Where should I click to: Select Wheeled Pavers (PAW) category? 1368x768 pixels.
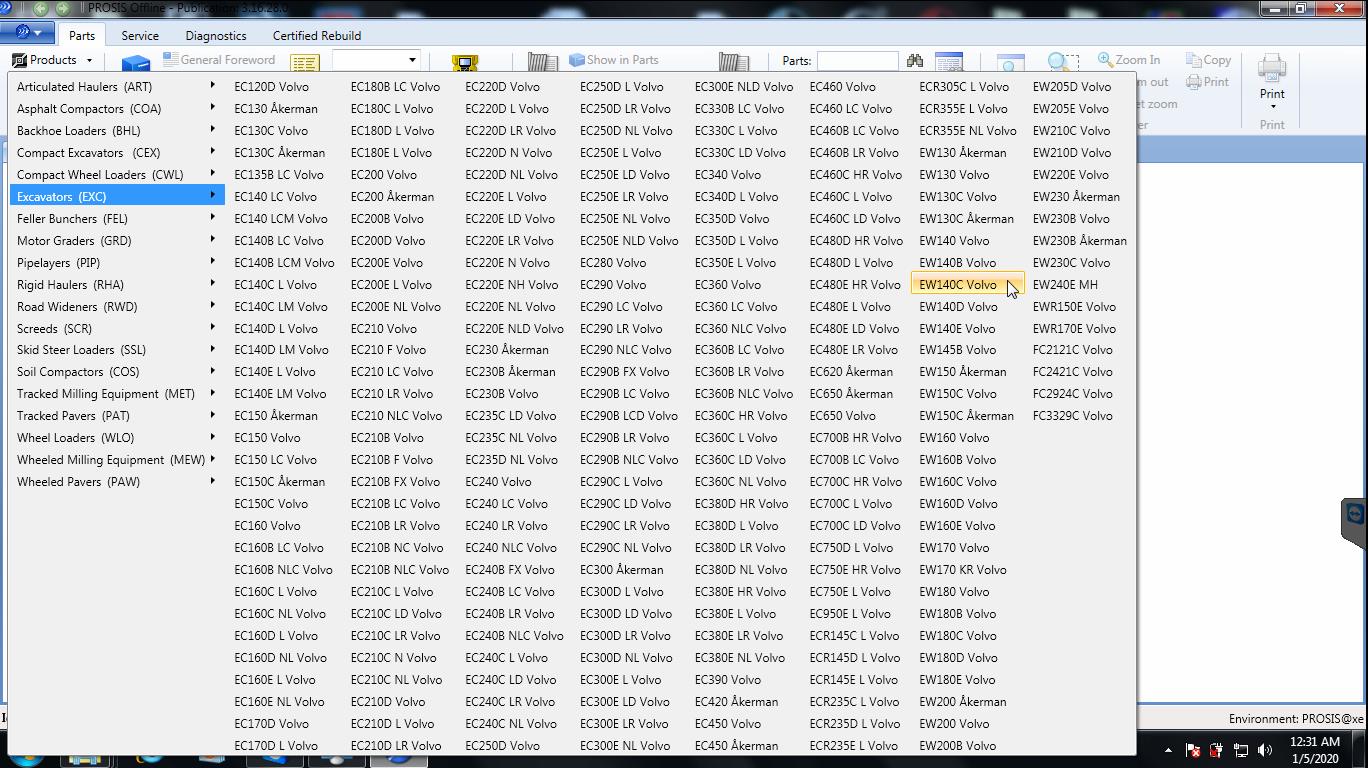(x=117, y=482)
